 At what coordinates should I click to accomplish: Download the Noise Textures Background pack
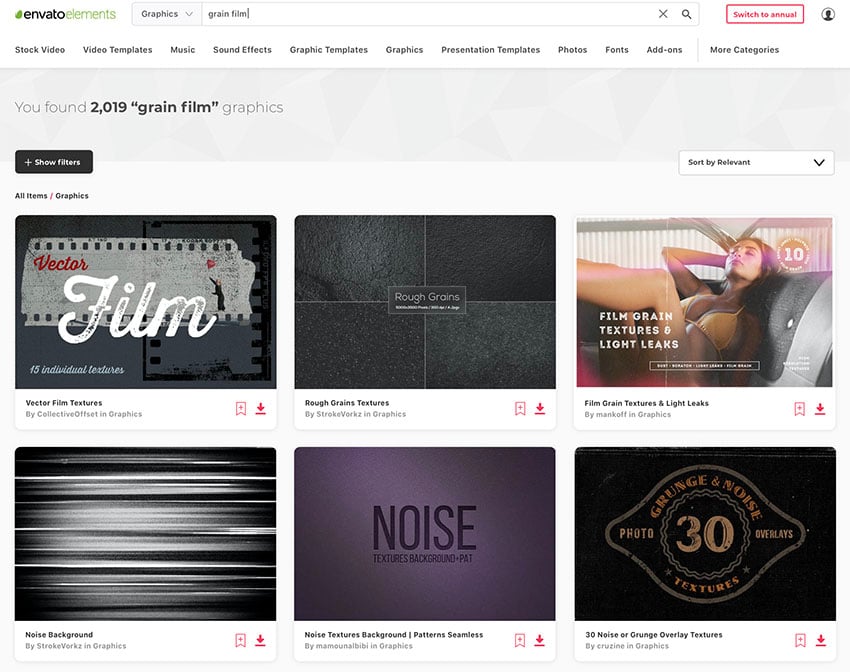click(540, 640)
